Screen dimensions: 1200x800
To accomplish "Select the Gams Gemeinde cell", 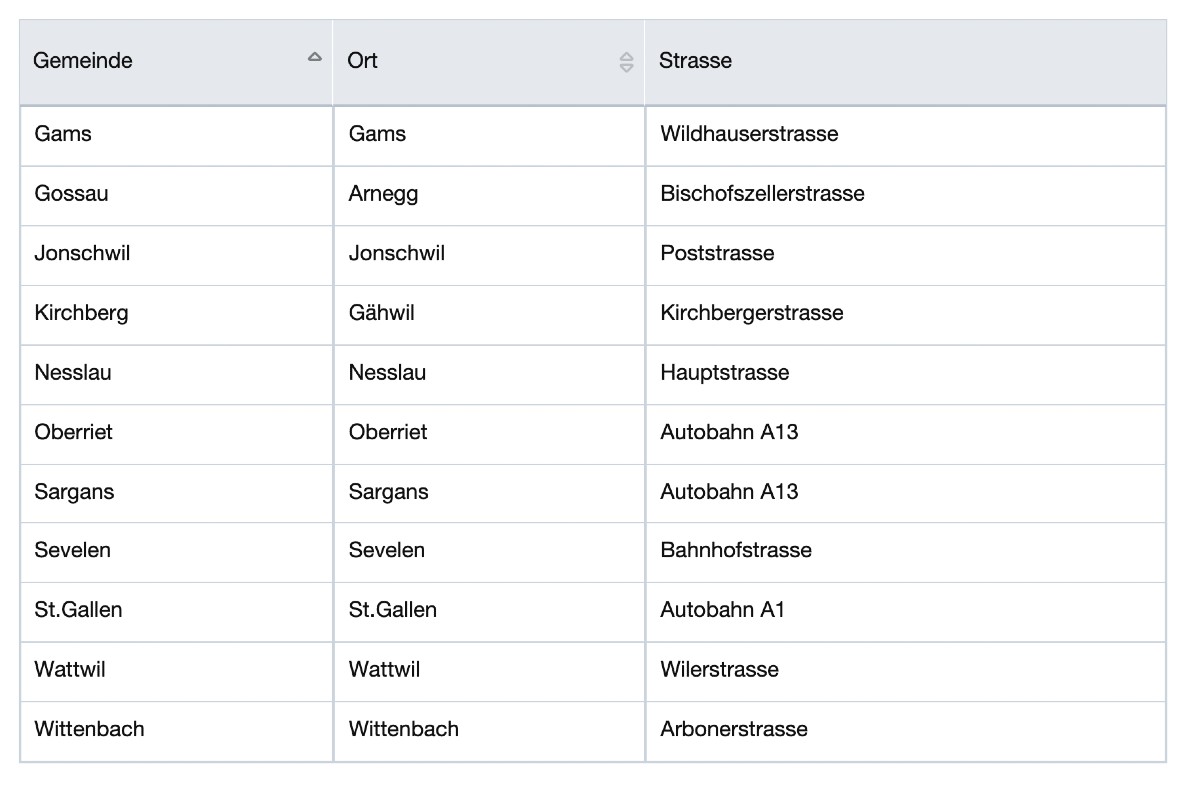I will (63, 134).
